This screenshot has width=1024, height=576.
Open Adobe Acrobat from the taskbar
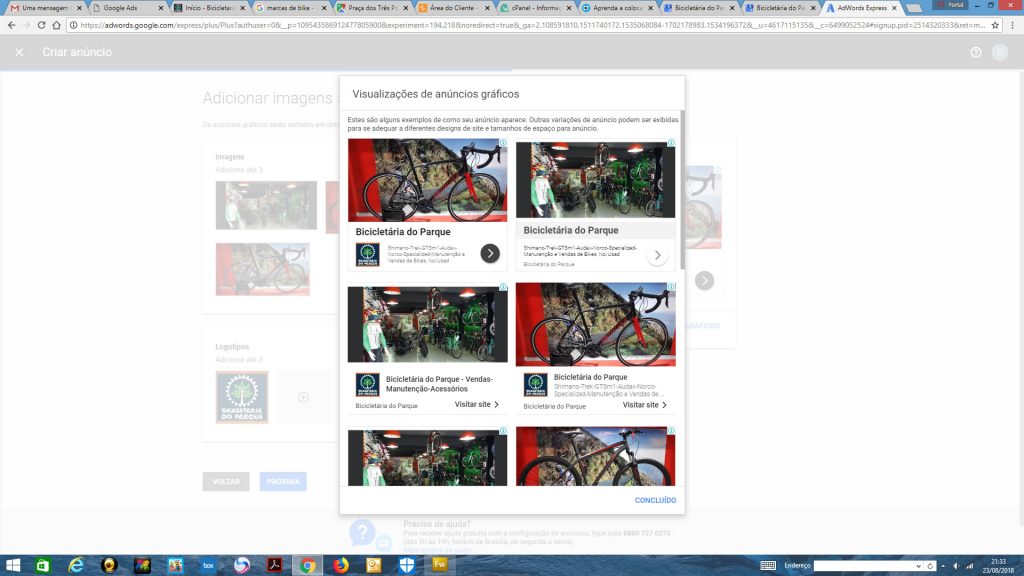coord(275,565)
